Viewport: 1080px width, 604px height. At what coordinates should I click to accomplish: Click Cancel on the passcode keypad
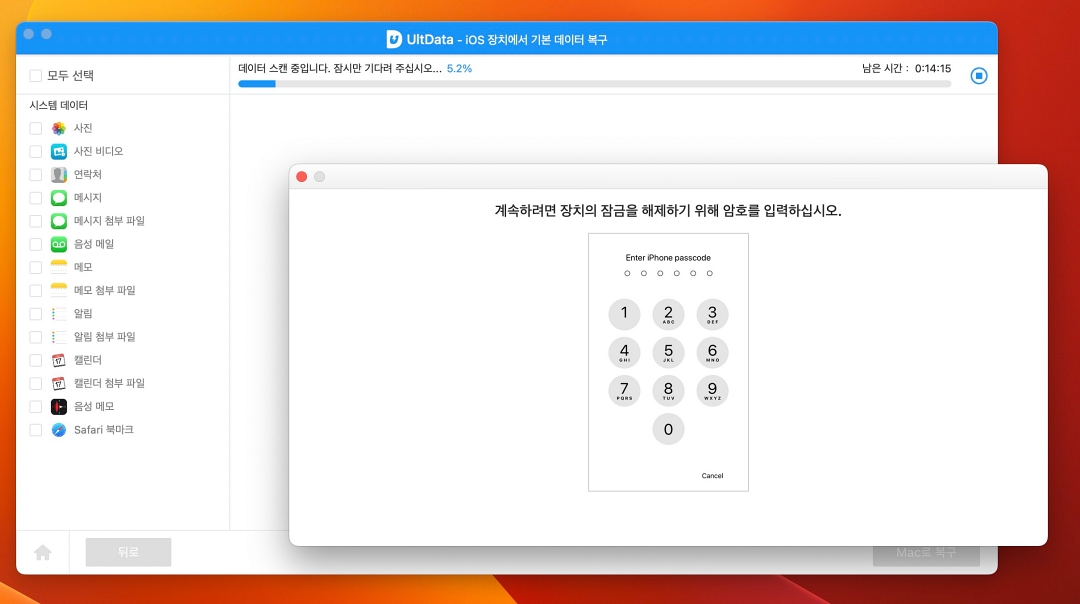pos(712,476)
